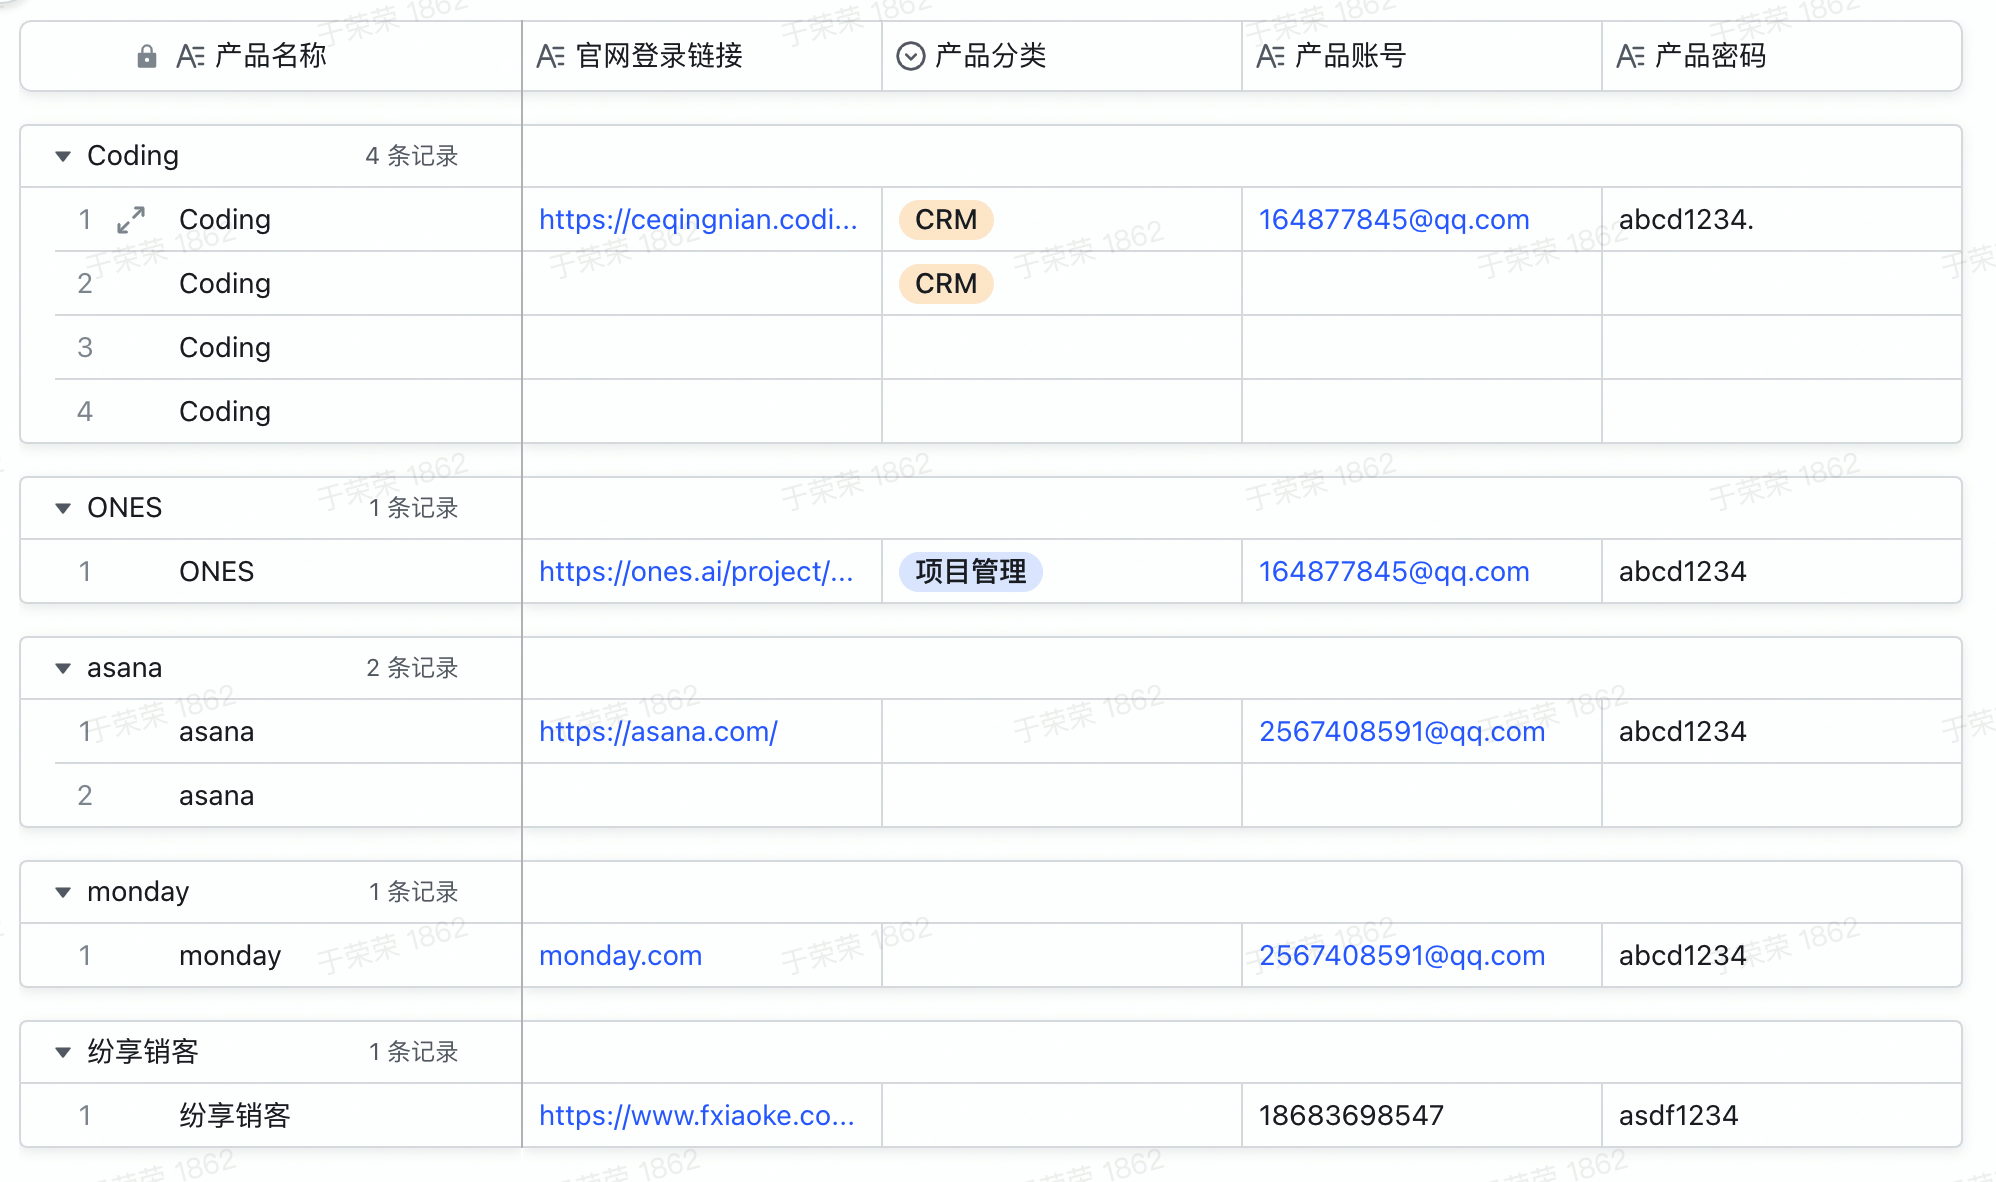Select the account cell 18683698547
Viewport: 1996px width, 1182px height.
(x=1421, y=1115)
